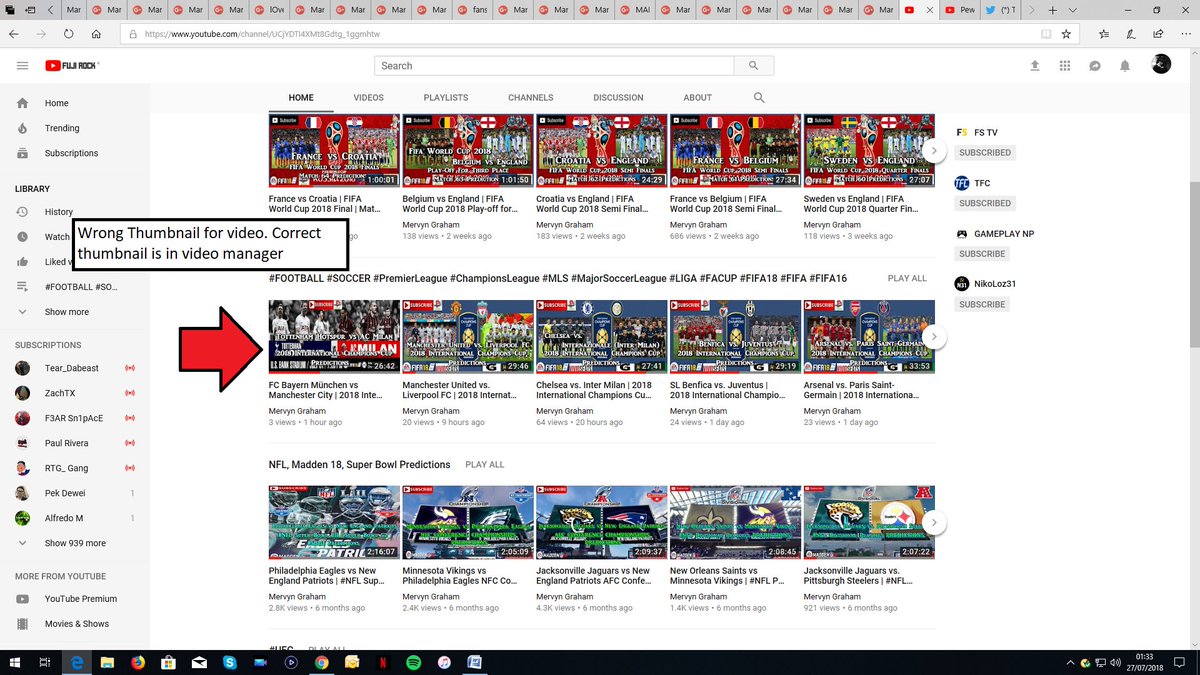Image resolution: width=1200 pixels, height=675 pixels.
Task: Open the YouTube hamburger guide menu
Action: pos(22,66)
